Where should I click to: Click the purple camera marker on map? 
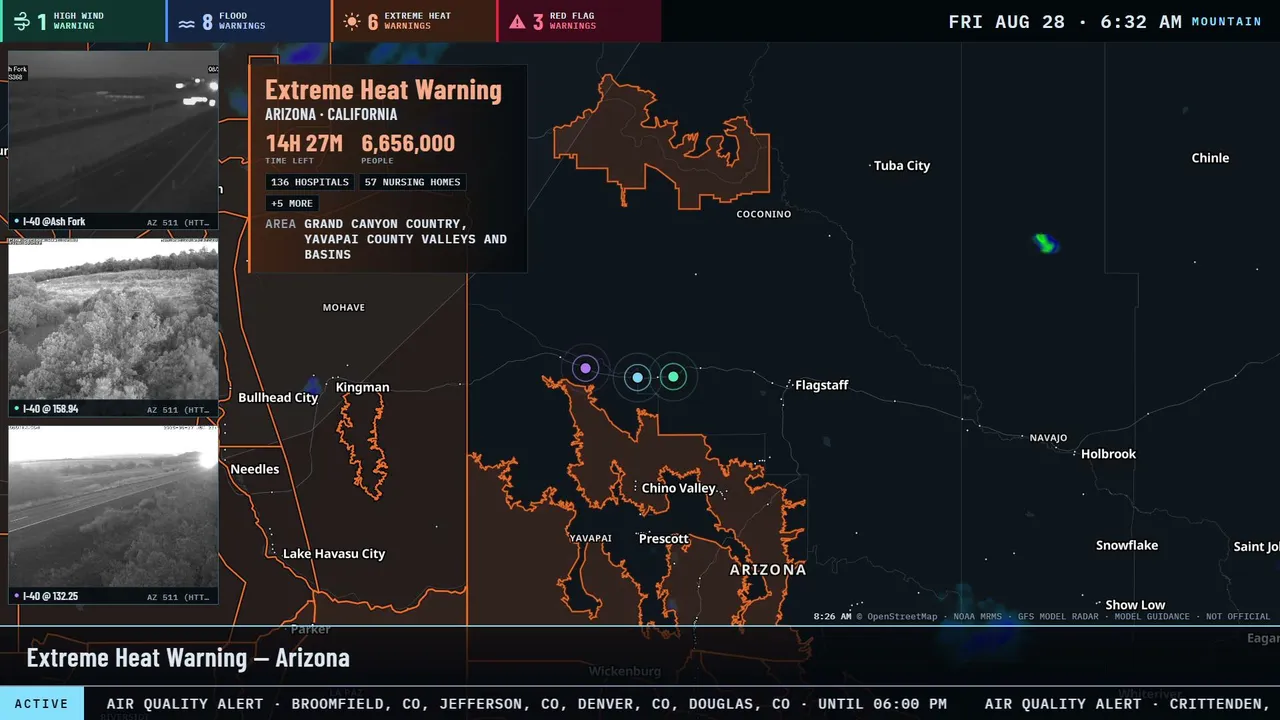[585, 369]
